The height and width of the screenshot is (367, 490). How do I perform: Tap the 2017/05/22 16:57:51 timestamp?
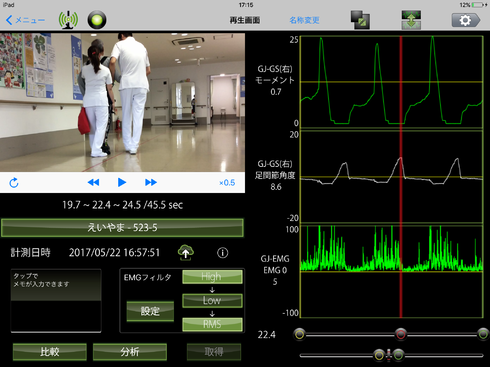(x=114, y=253)
